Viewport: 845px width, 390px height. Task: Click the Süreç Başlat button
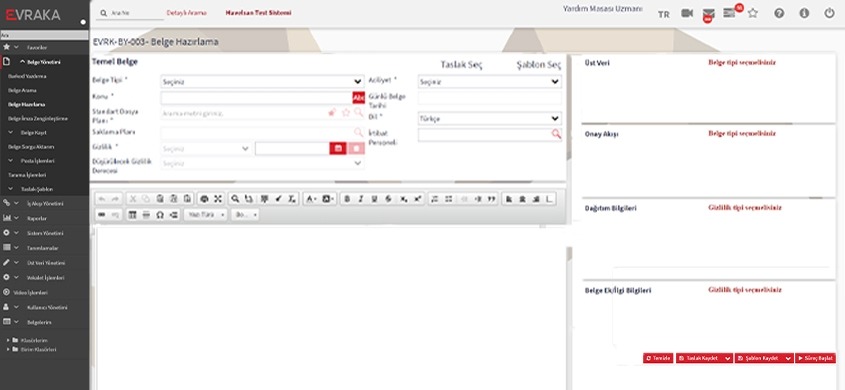[x=815, y=358]
